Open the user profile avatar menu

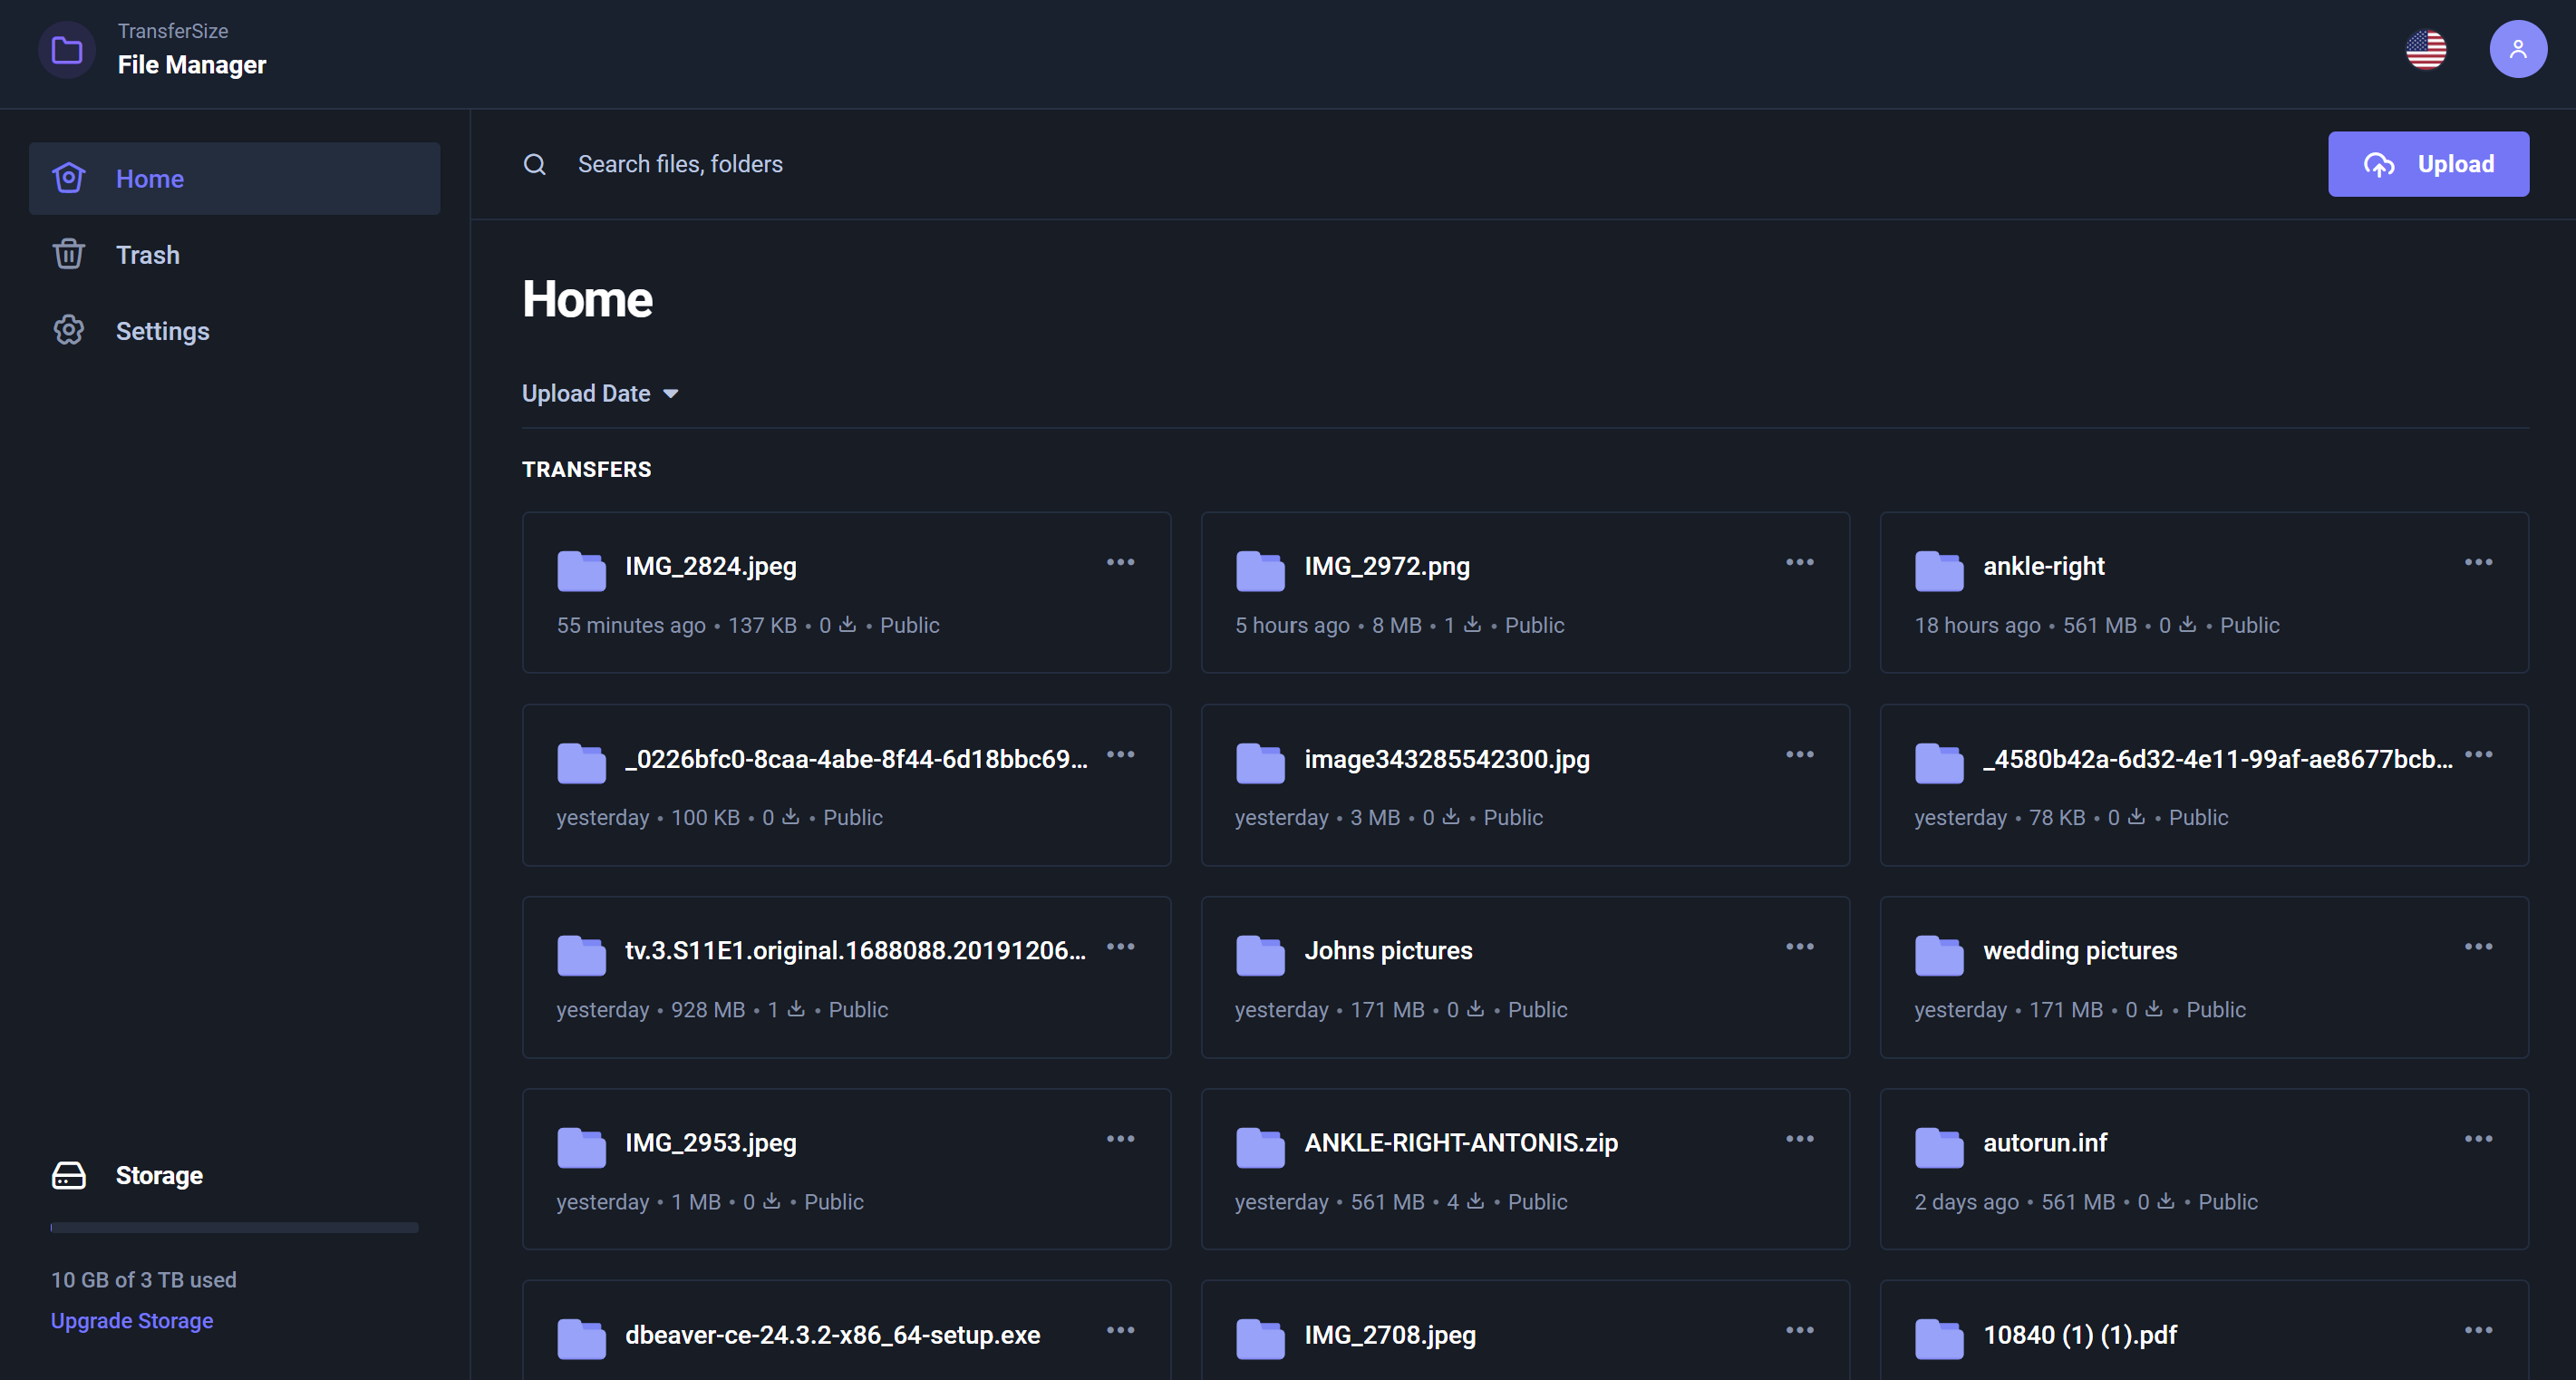pos(2518,49)
